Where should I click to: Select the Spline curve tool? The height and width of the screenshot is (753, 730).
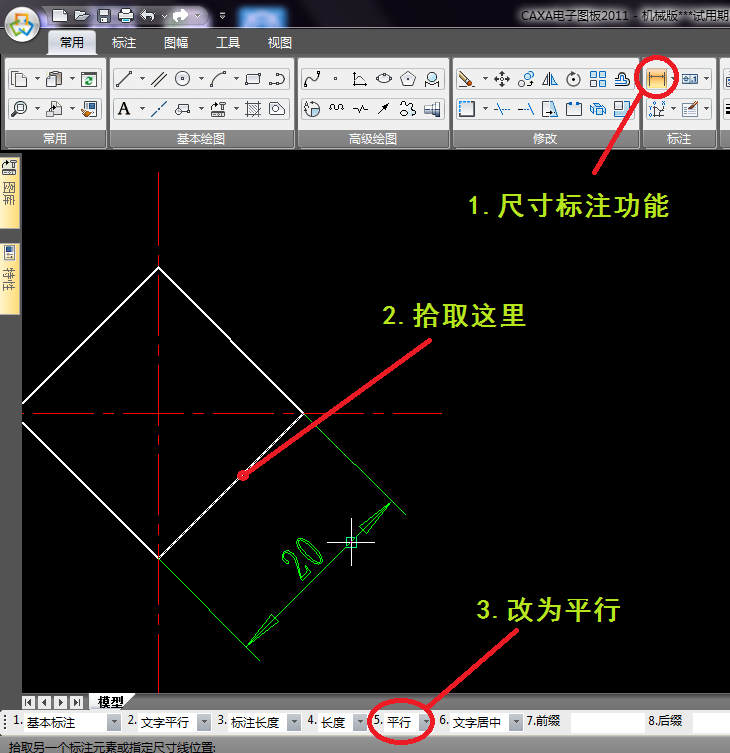[x=312, y=79]
